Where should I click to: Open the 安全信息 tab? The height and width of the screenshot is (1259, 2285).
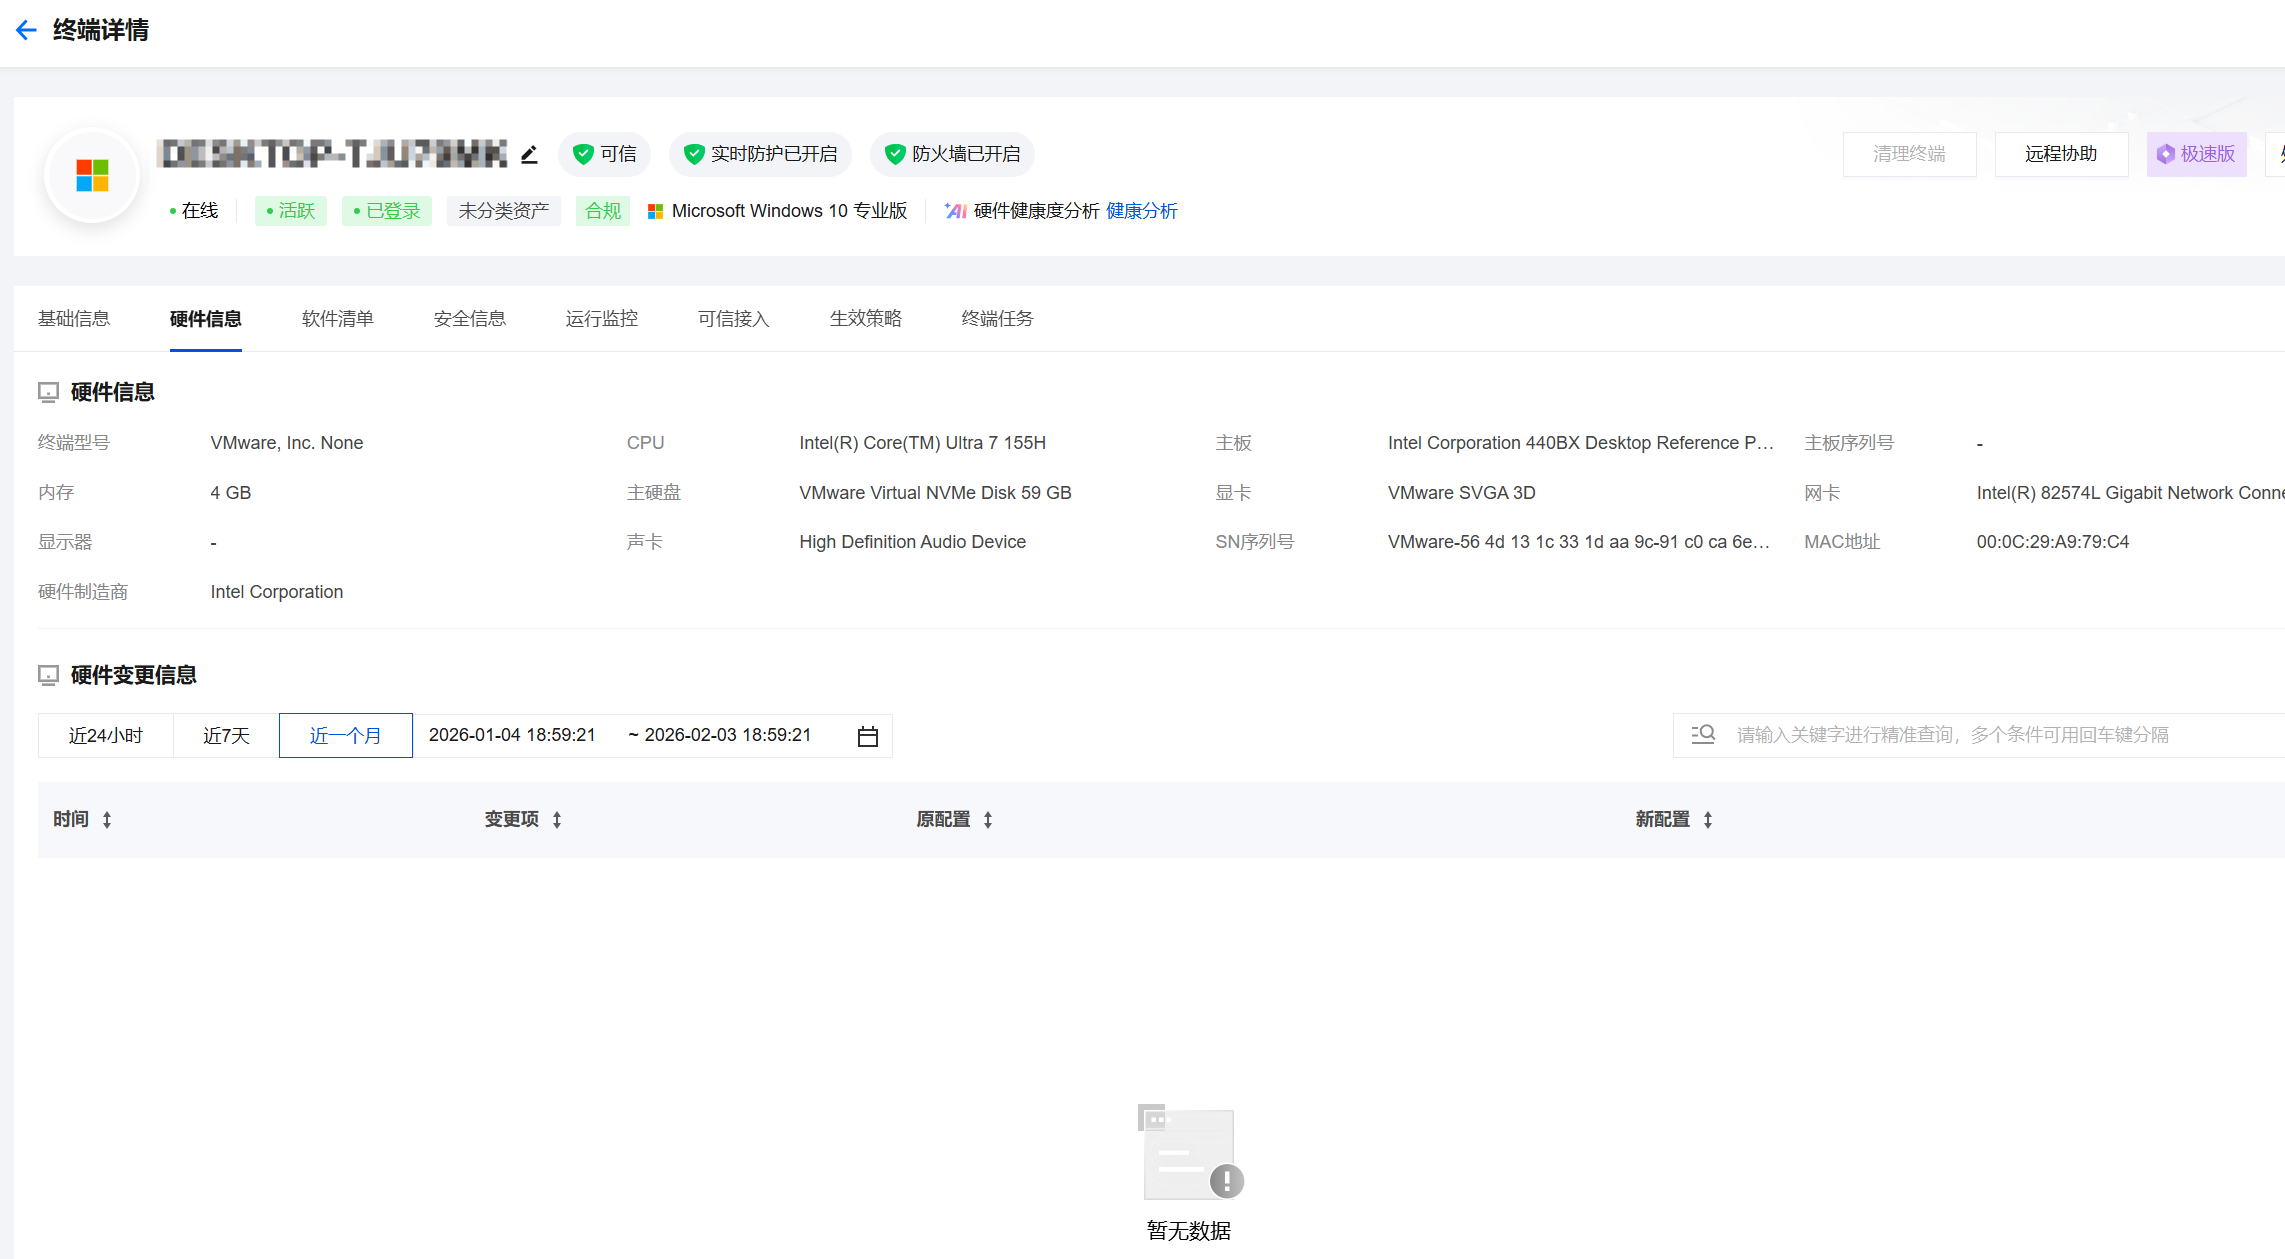tap(470, 319)
